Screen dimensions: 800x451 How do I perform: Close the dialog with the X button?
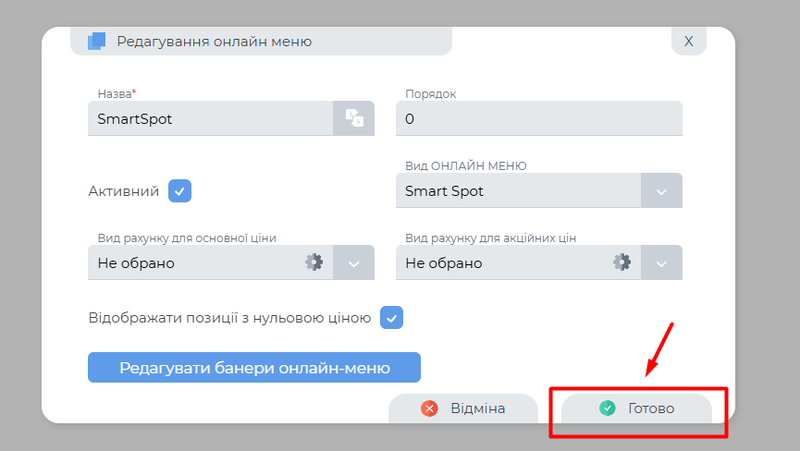688,41
